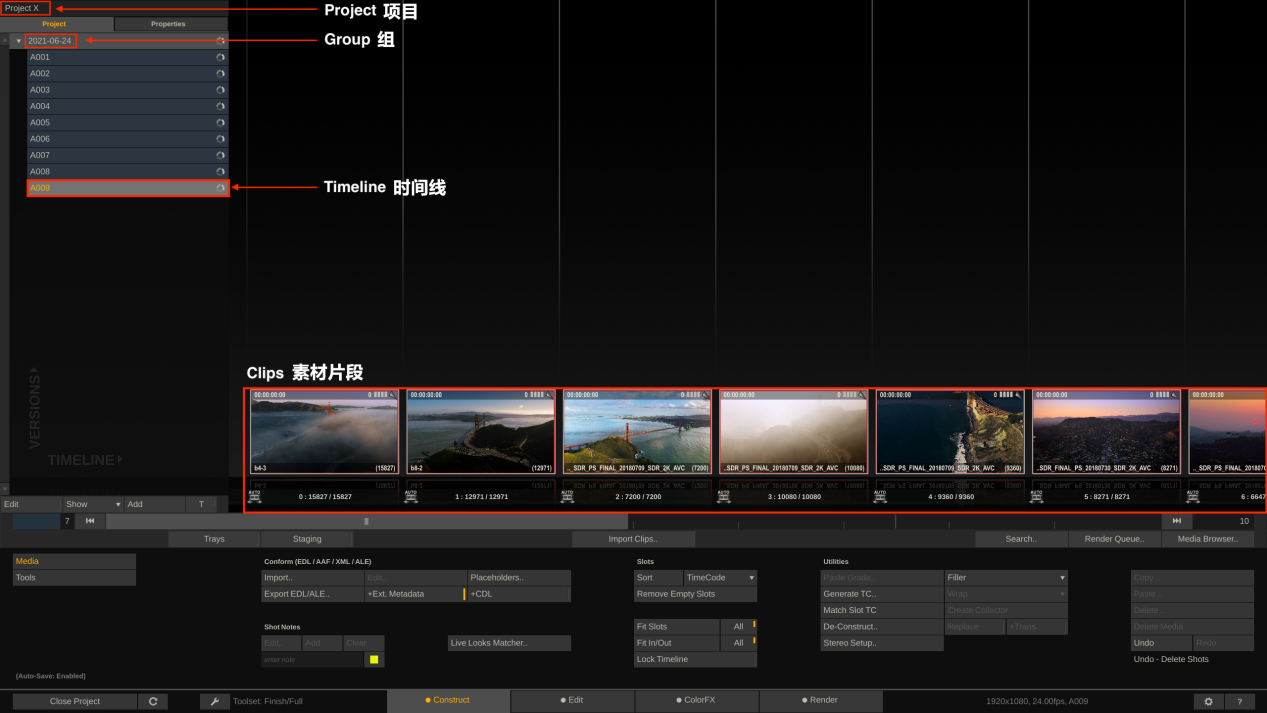Image resolution: width=1267 pixels, height=713 pixels.
Task: Jump to first slot with skip-back icon
Action: (x=90, y=521)
